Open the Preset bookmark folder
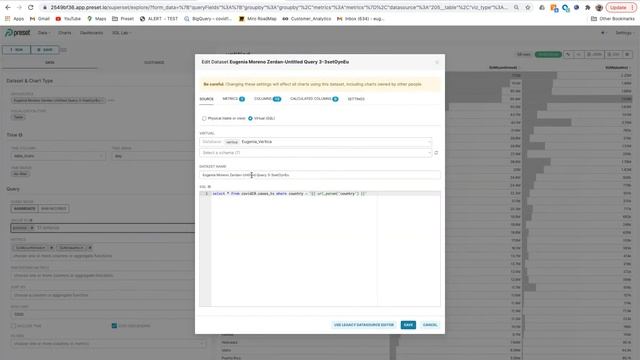Viewport: 640px width, 360px height. [123, 19]
